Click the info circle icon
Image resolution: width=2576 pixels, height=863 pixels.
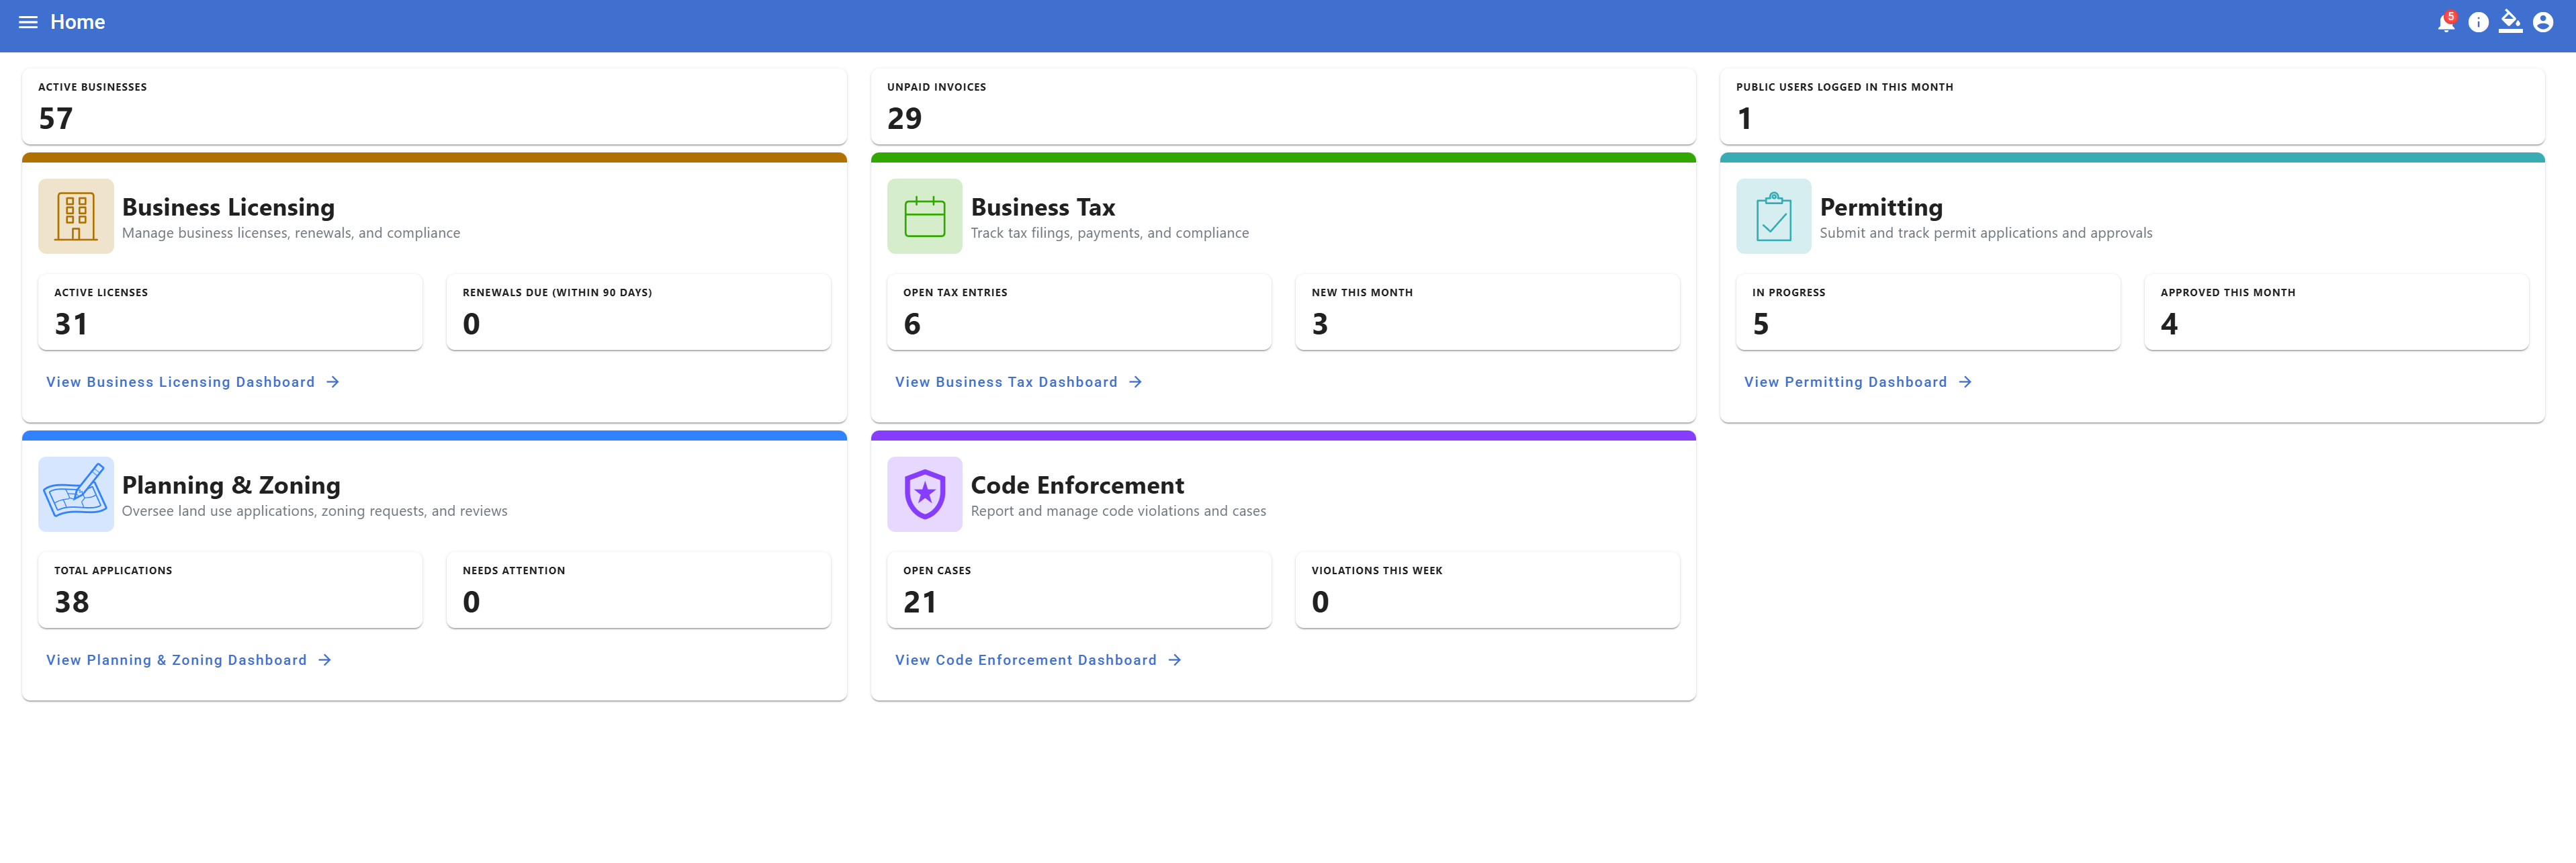(2478, 23)
